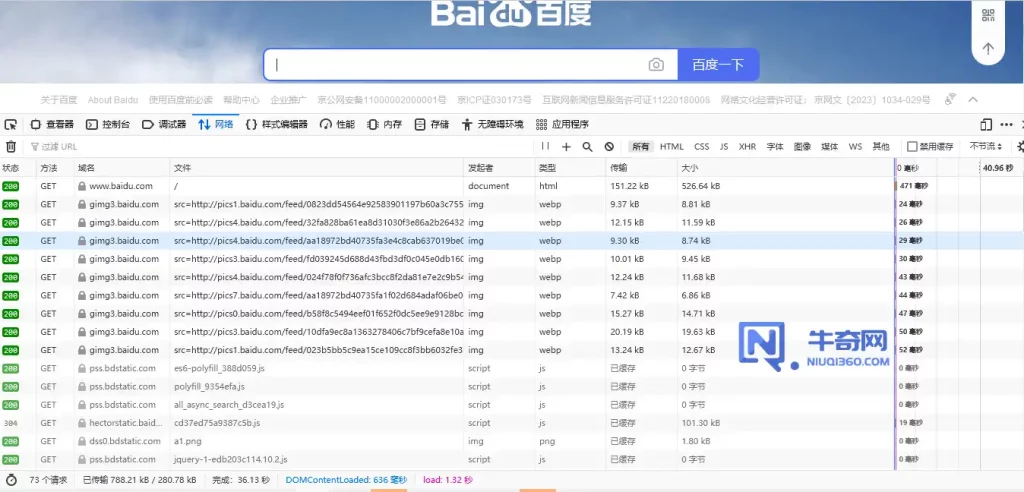Image resolution: width=1024 pixels, height=492 pixels.
Task: Click the plus icon in network toolbar
Action: click(x=566, y=147)
